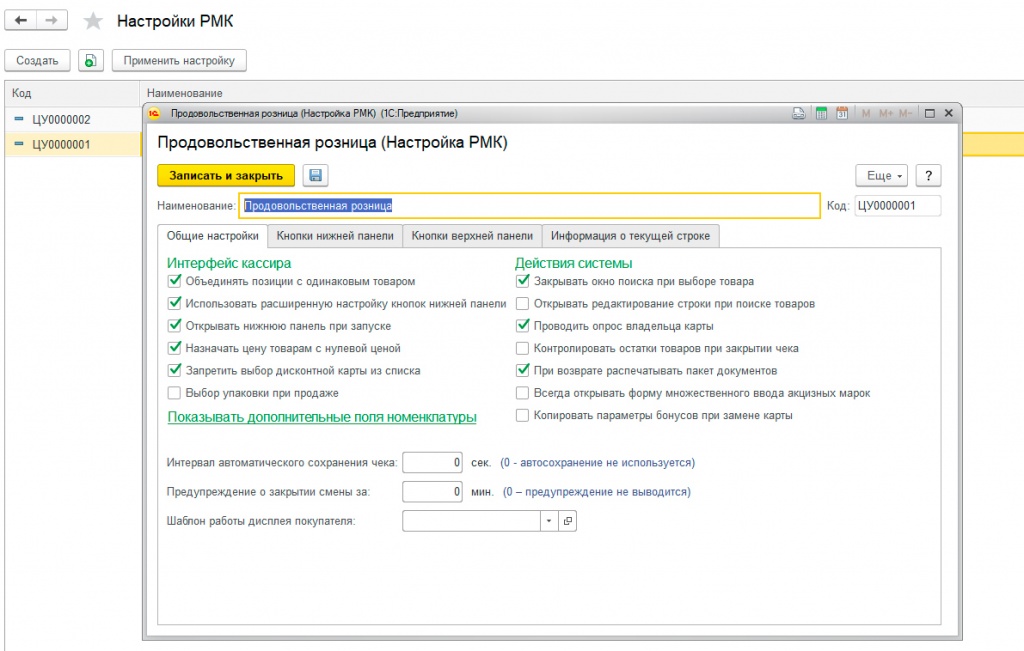Click the Код field with ЦУ0000001
Viewport: 1024px width, 651px height.
point(898,206)
